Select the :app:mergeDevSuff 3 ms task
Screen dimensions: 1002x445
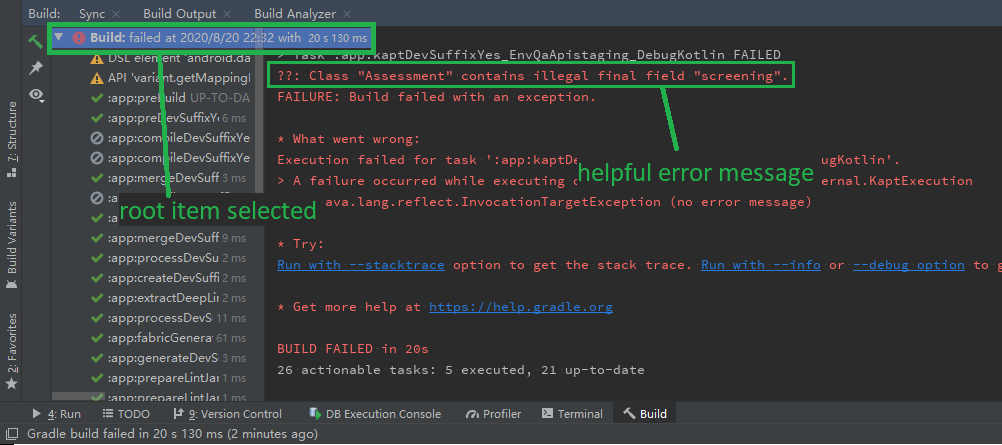[171, 178]
